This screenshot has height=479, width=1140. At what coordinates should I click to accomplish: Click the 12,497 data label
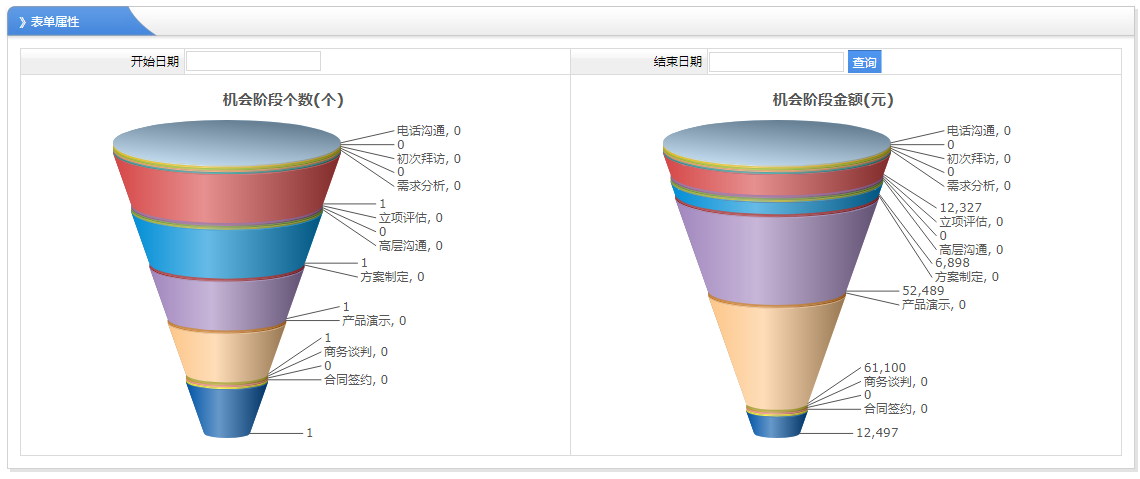tap(877, 433)
